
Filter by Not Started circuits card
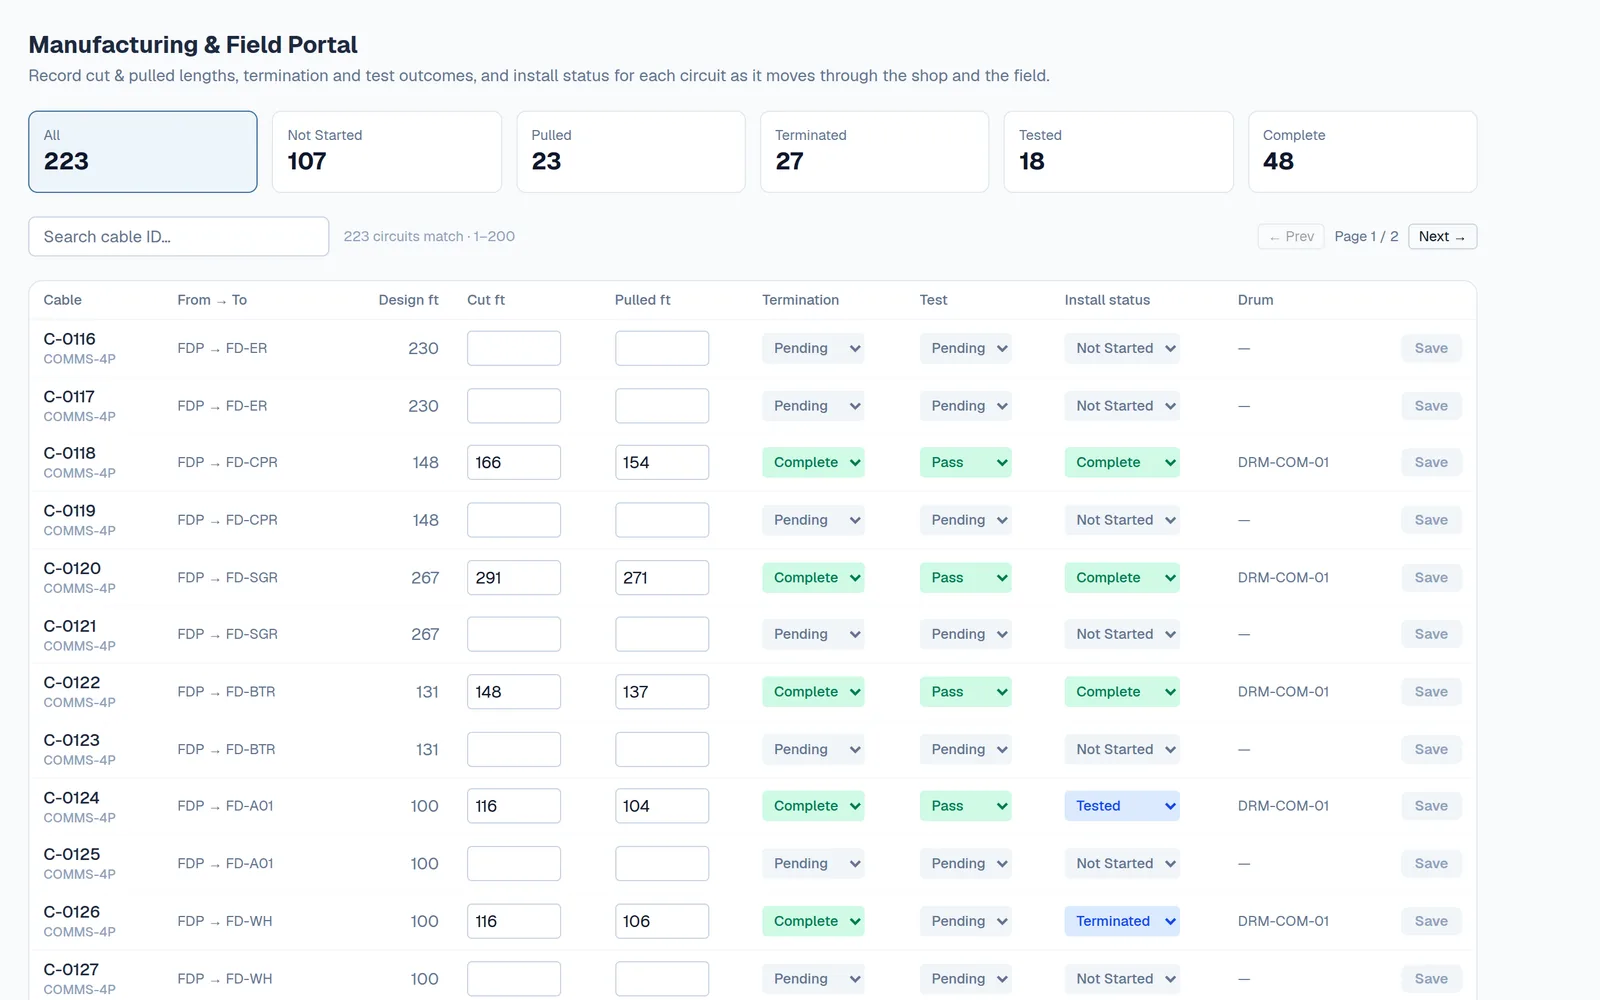click(x=387, y=151)
